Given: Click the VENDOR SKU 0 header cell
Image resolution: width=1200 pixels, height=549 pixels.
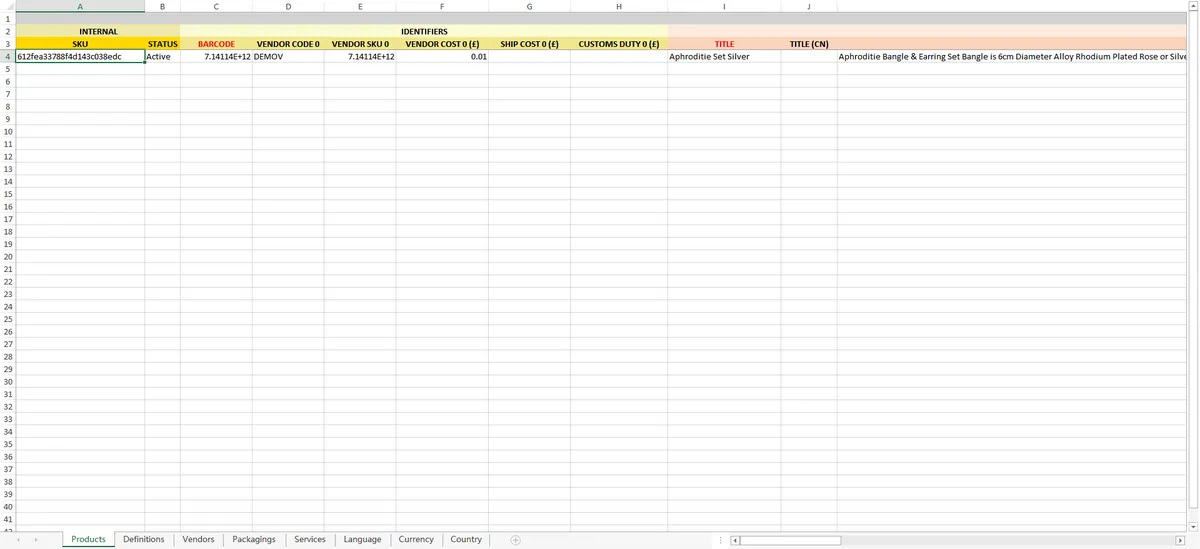Looking at the screenshot, I should coord(360,44).
